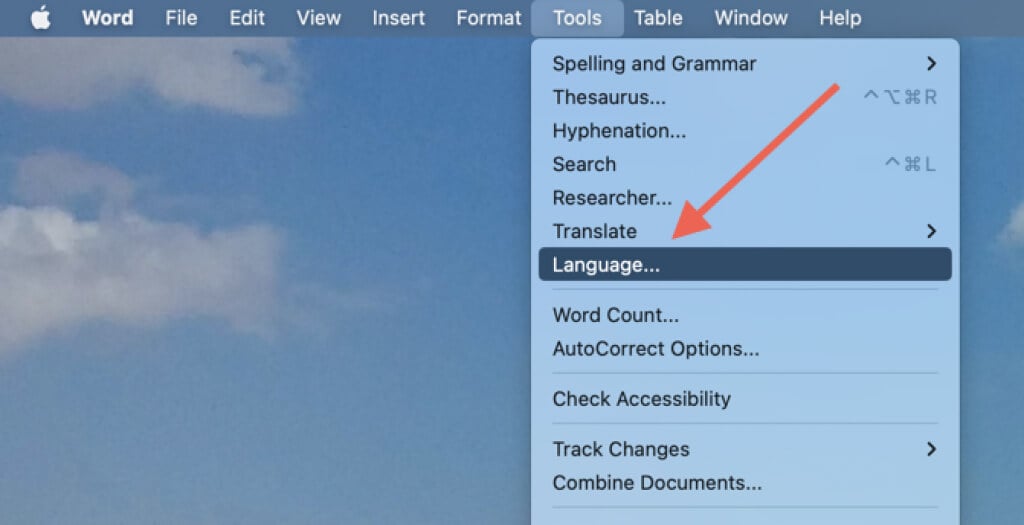Choose Search in the Tools menu

745,164
